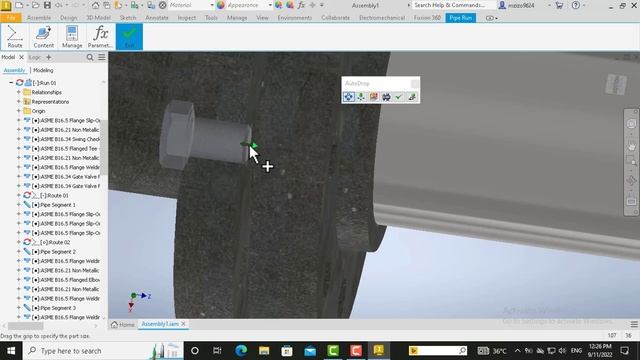The image size is (640, 360).
Task: Select the Run 01 tree item
Action: click(x=44, y=83)
